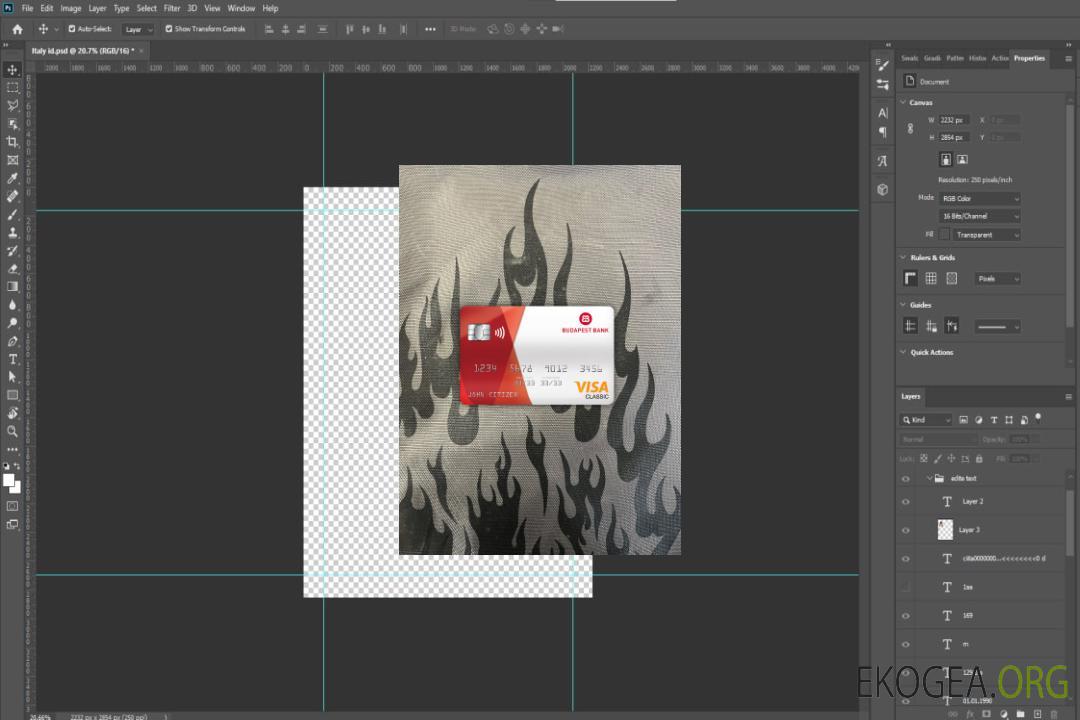Select the Crop tool in the toolbar
Image resolution: width=1080 pixels, height=720 pixels.
click(13, 142)
